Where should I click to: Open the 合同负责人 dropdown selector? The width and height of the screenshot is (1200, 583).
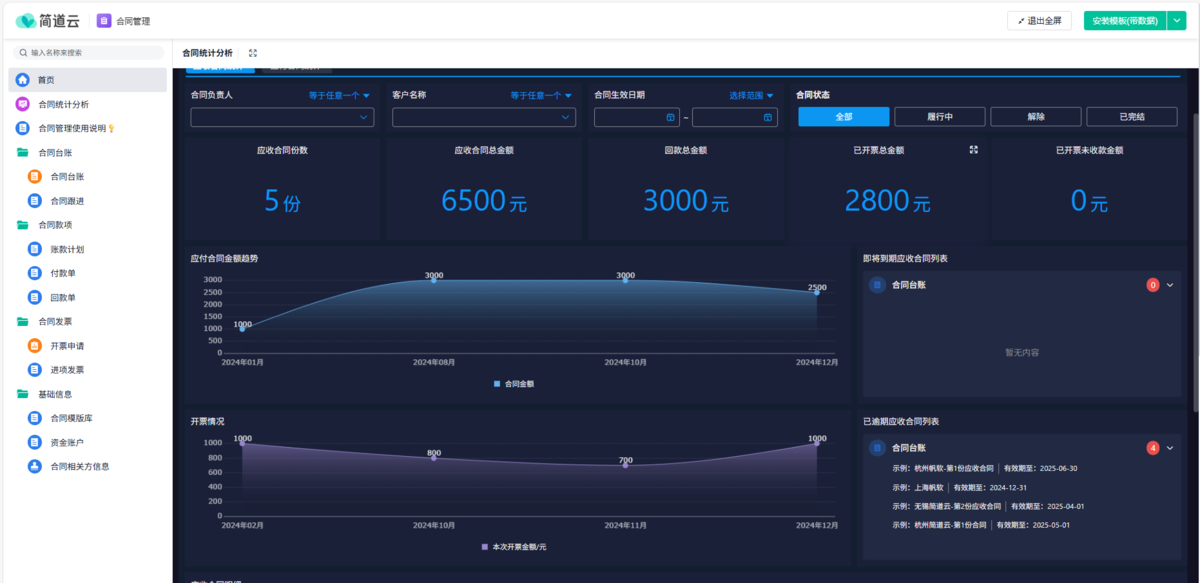click(x=282, y=118)
